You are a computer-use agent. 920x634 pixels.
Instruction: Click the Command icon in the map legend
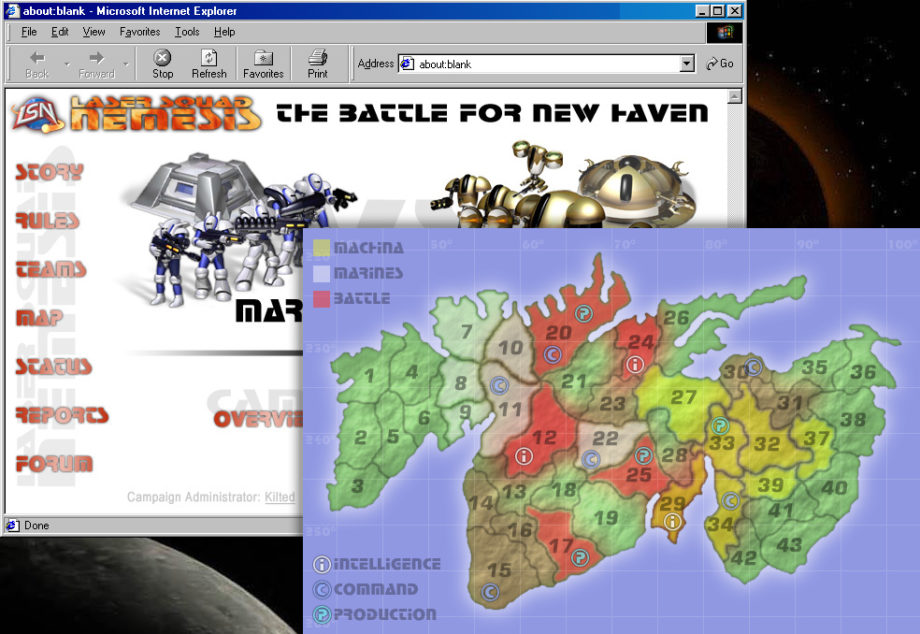322,589
